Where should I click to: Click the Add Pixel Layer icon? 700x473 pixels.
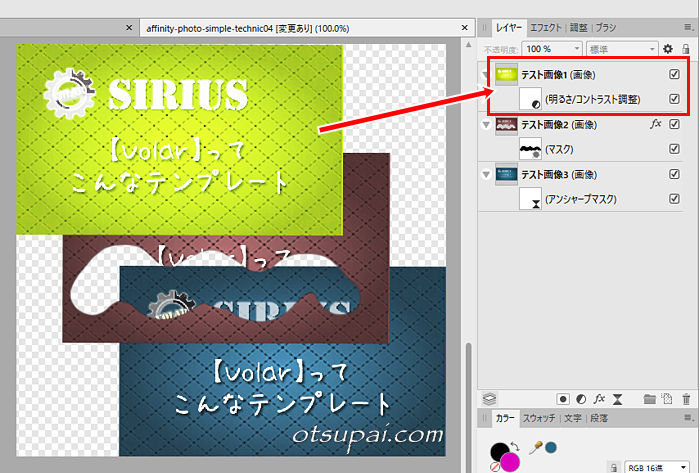click(668, 399)
